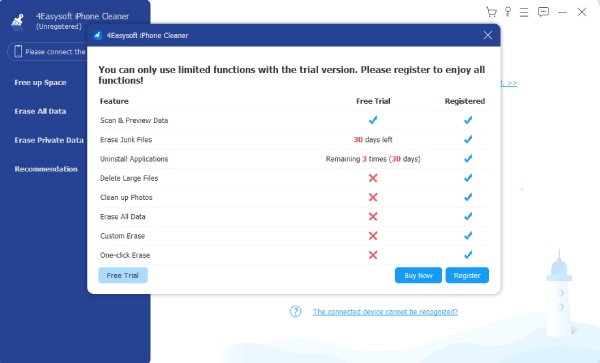Minimize the main iPhone Cleaner window

(x=562, y=12)
